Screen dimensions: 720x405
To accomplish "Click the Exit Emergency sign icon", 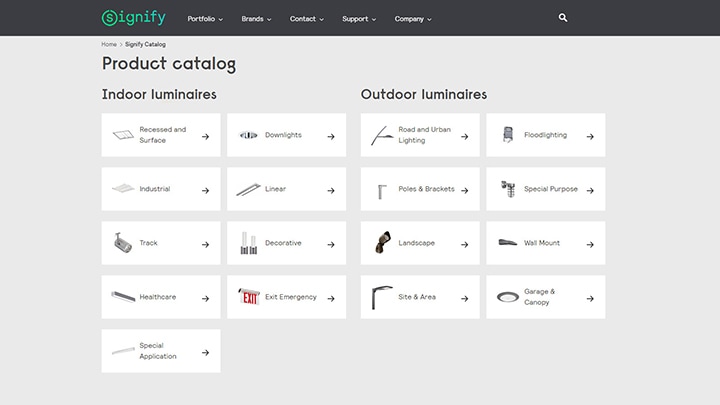I will click(x=248, y=297).
